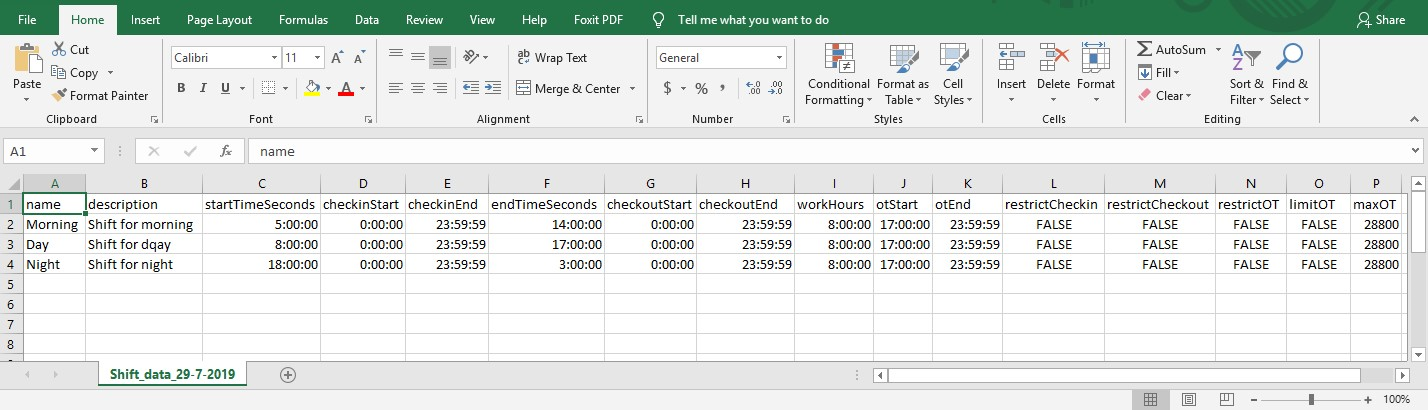This screenshot has height=410, width=1428.
Task: Expand the Name Box dropdown arrow
Action: click(x=95, y=151)
